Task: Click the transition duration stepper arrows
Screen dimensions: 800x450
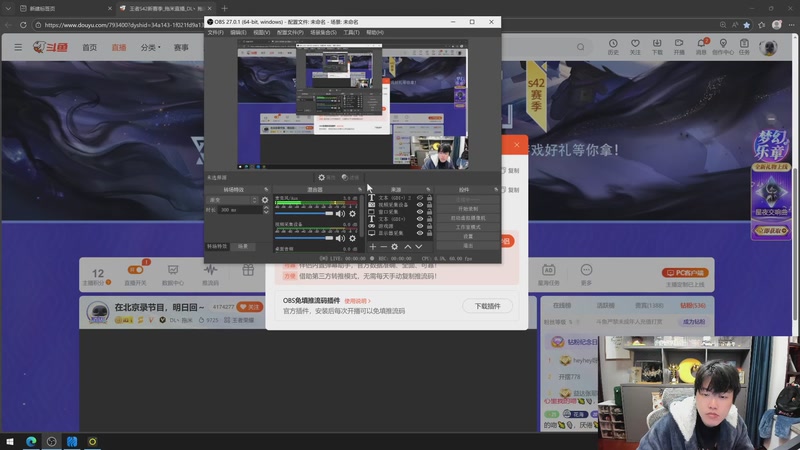Action: tap(266, 210)
